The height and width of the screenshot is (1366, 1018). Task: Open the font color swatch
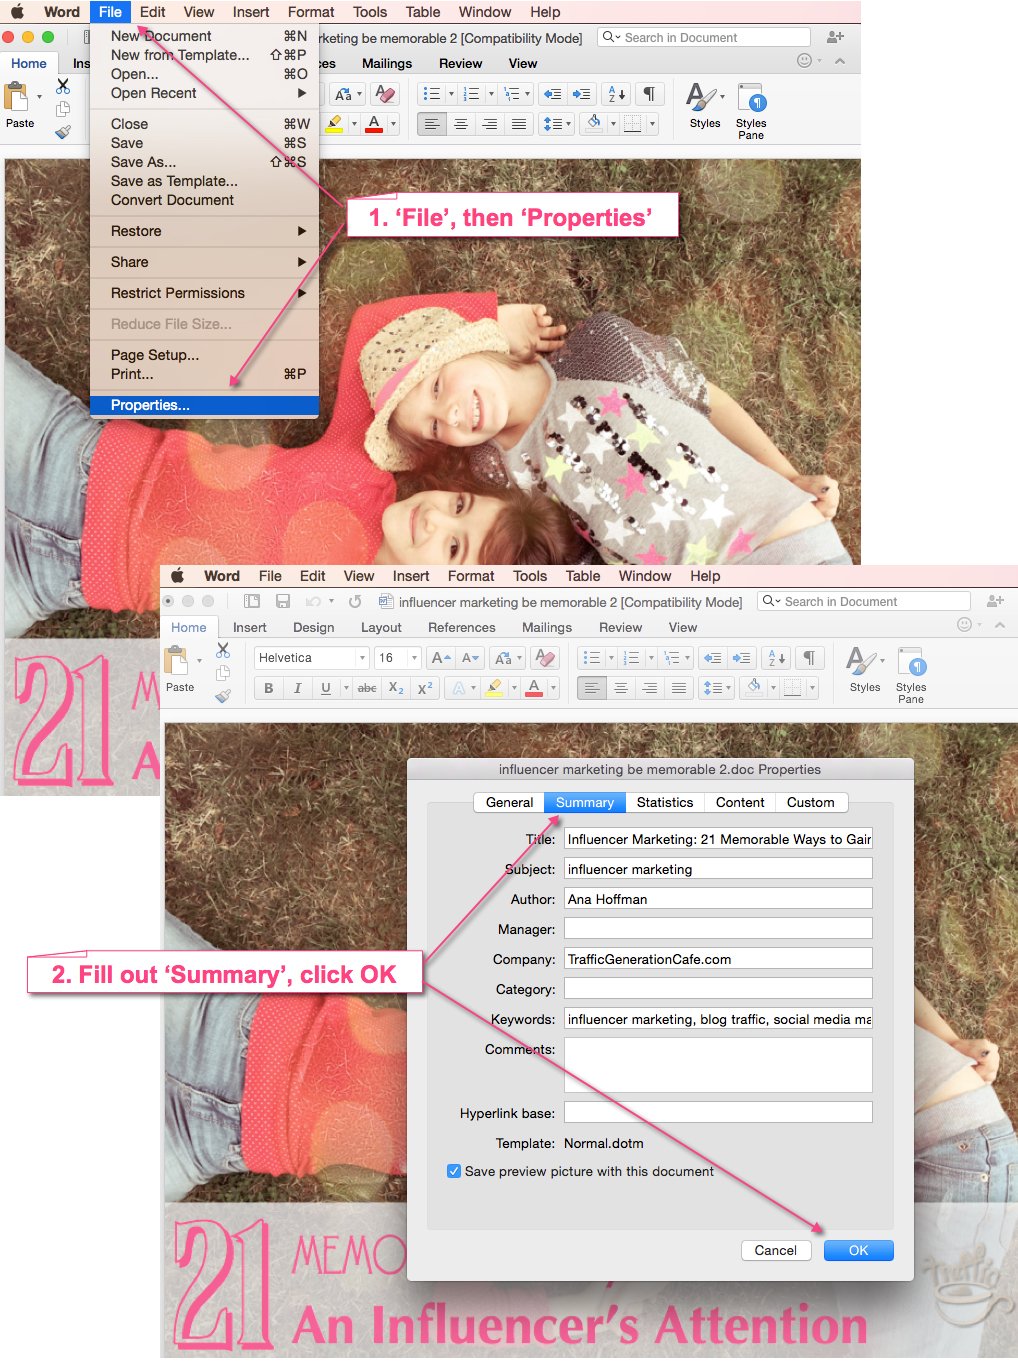535,688
